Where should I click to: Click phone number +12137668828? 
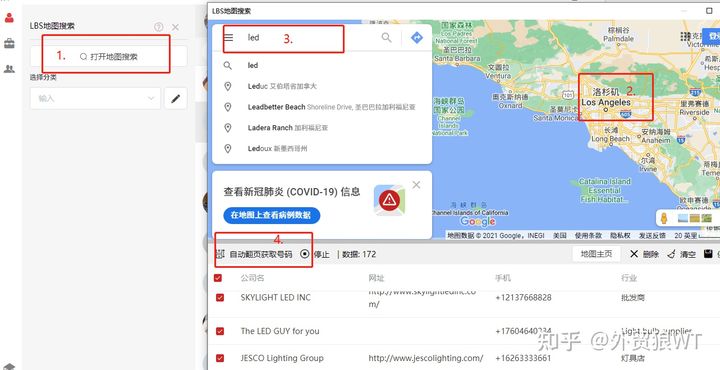(523, 297)
